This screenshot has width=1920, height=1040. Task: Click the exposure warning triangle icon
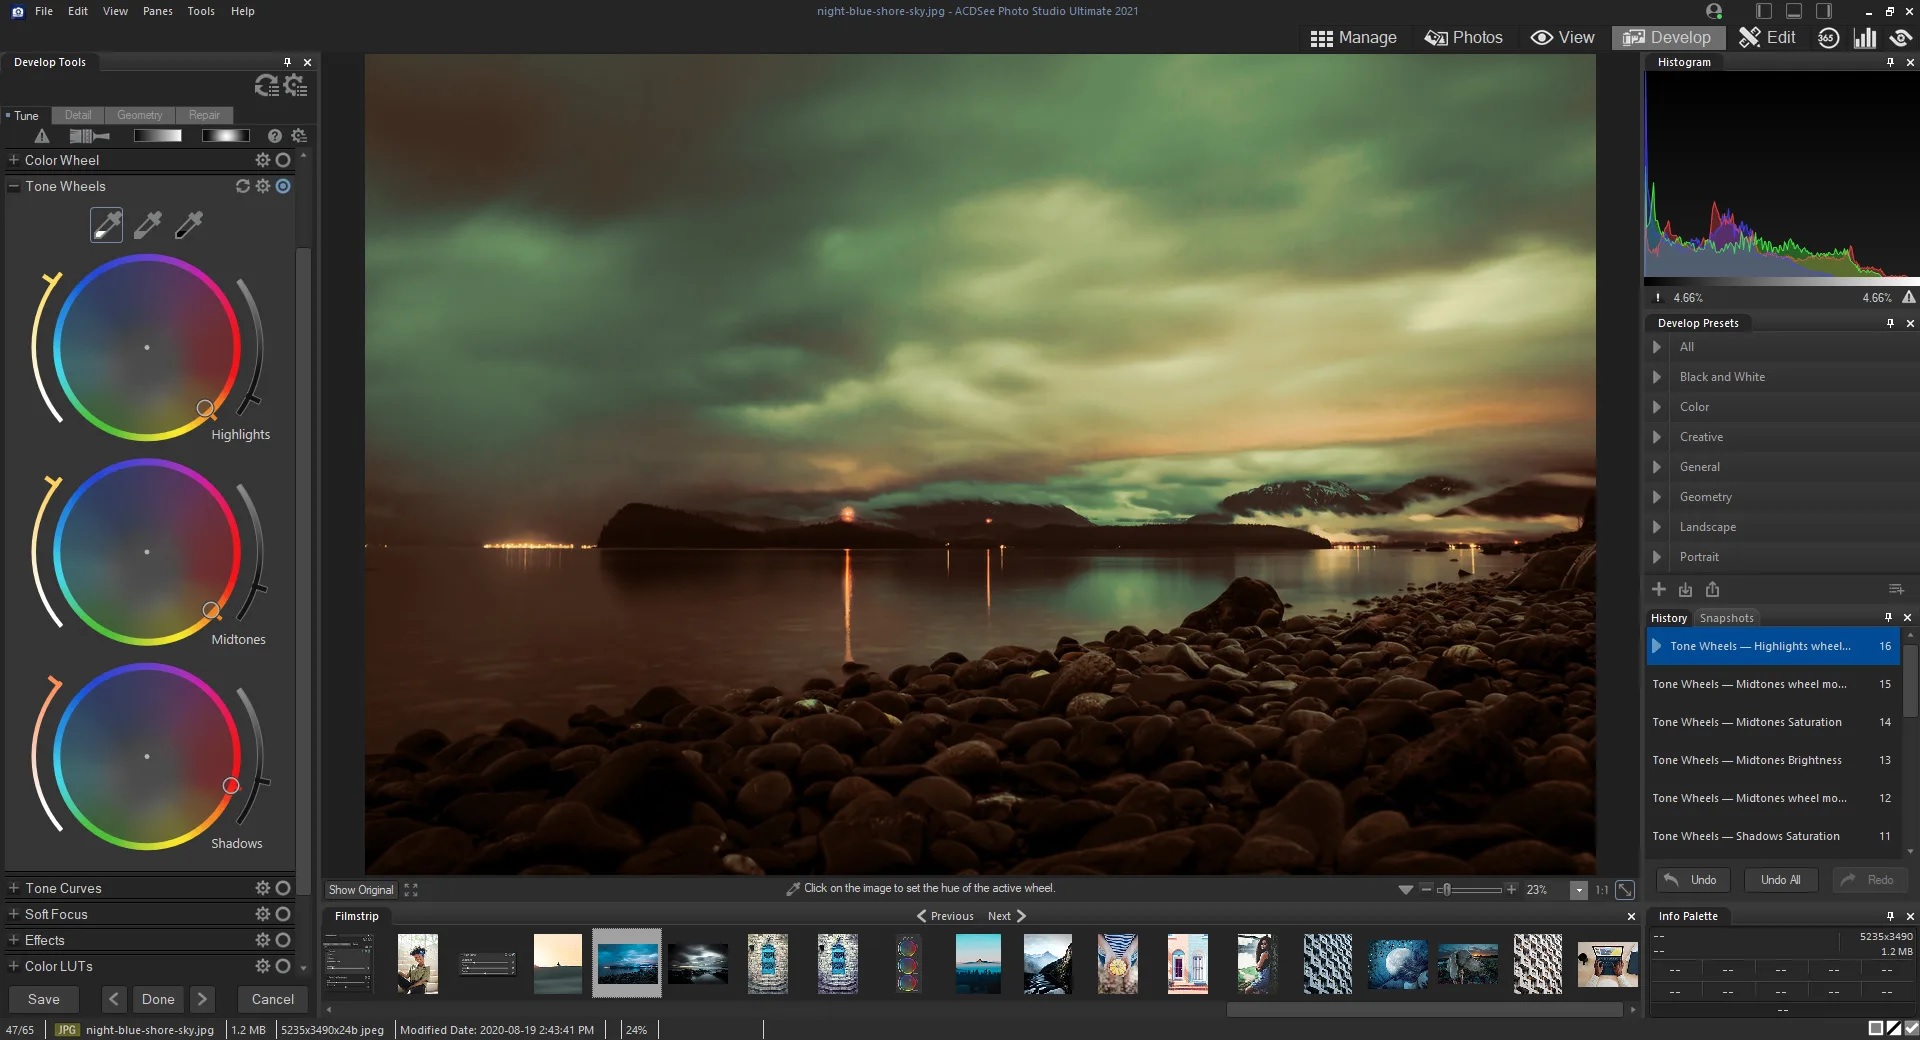point(42,136)
